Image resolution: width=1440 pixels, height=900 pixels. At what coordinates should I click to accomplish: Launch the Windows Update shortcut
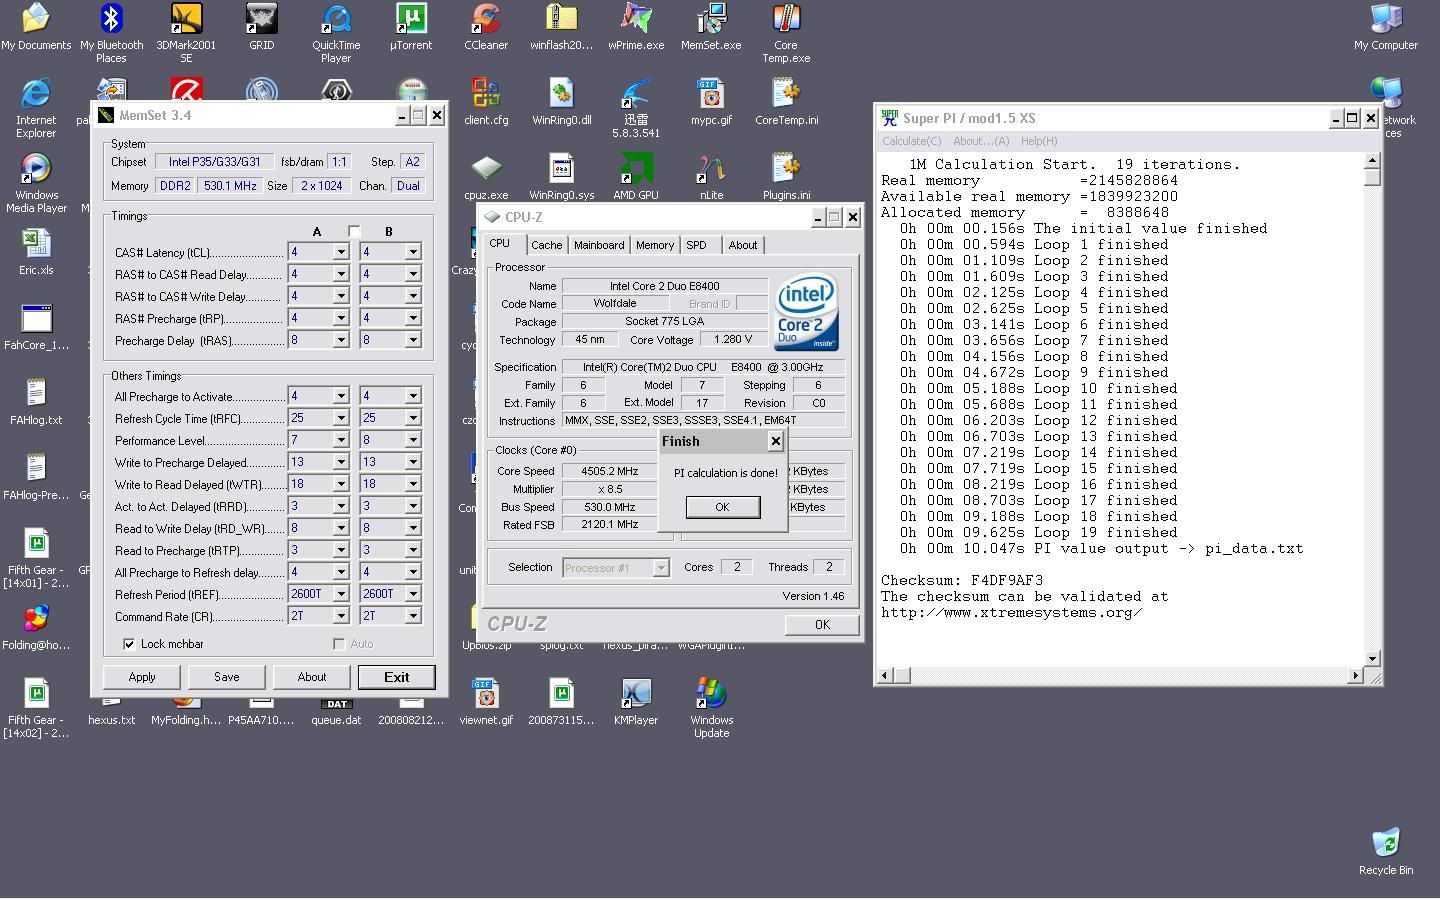tap(711, 694)
